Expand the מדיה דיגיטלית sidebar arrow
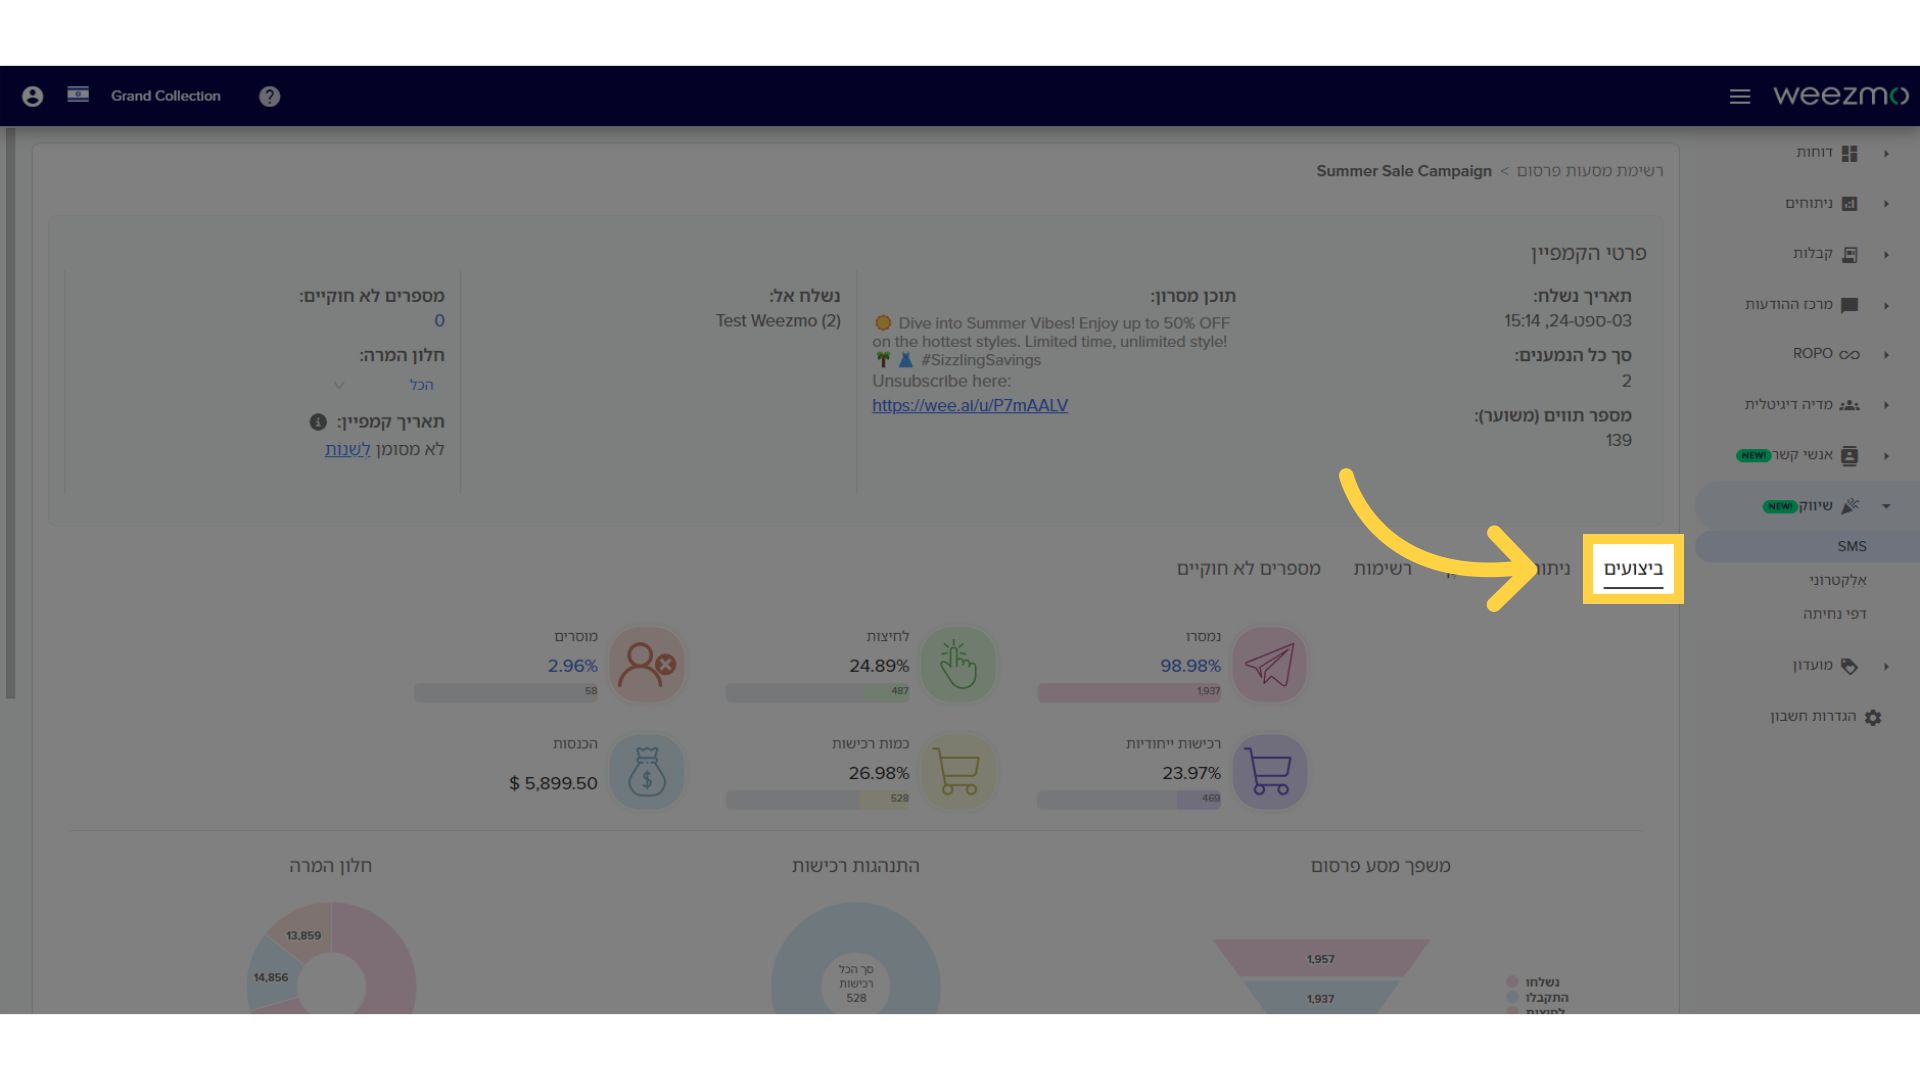The image size is (1920, 1080). 1886,405
